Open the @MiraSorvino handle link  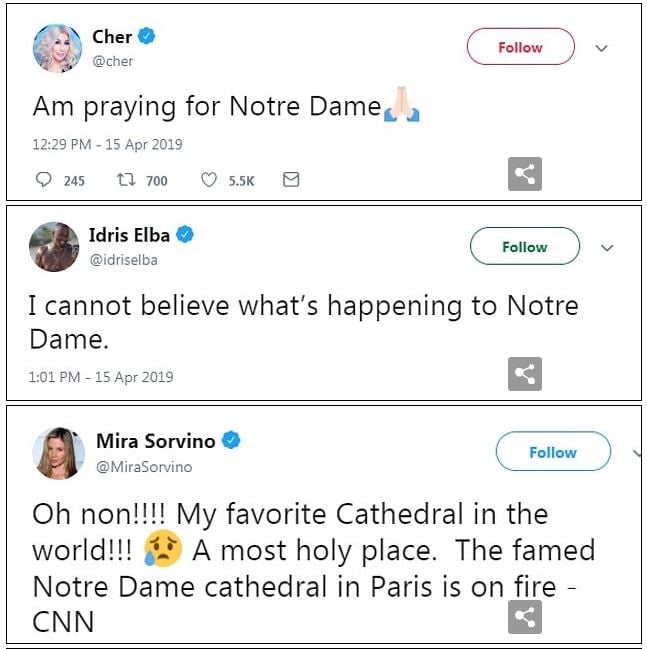pyautogui.click(x=144, y=467)
